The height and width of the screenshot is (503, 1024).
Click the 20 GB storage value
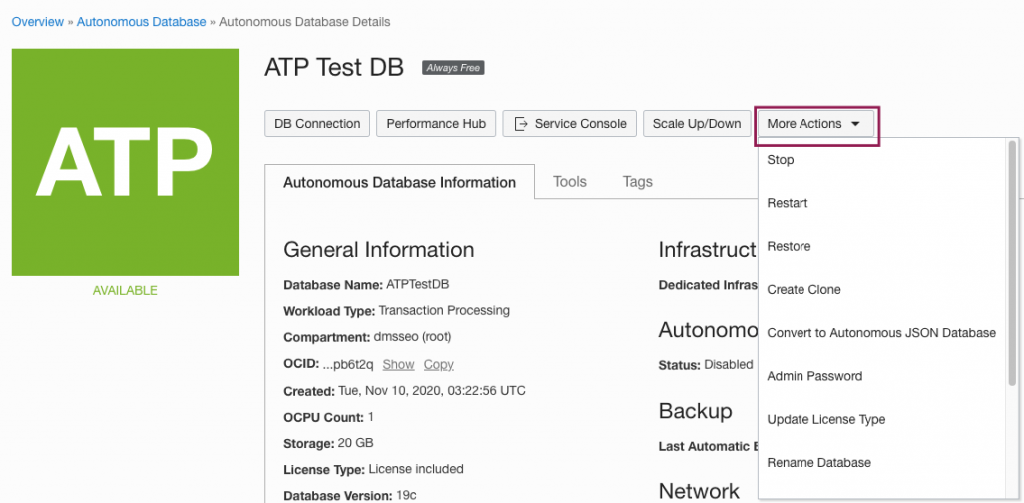pos(355,444)
